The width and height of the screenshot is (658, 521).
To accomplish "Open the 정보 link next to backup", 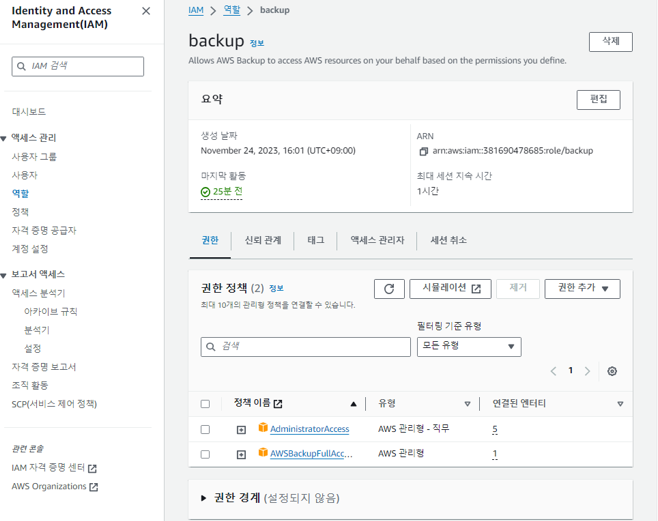I will pyautogui.click(x=257, y=43).
